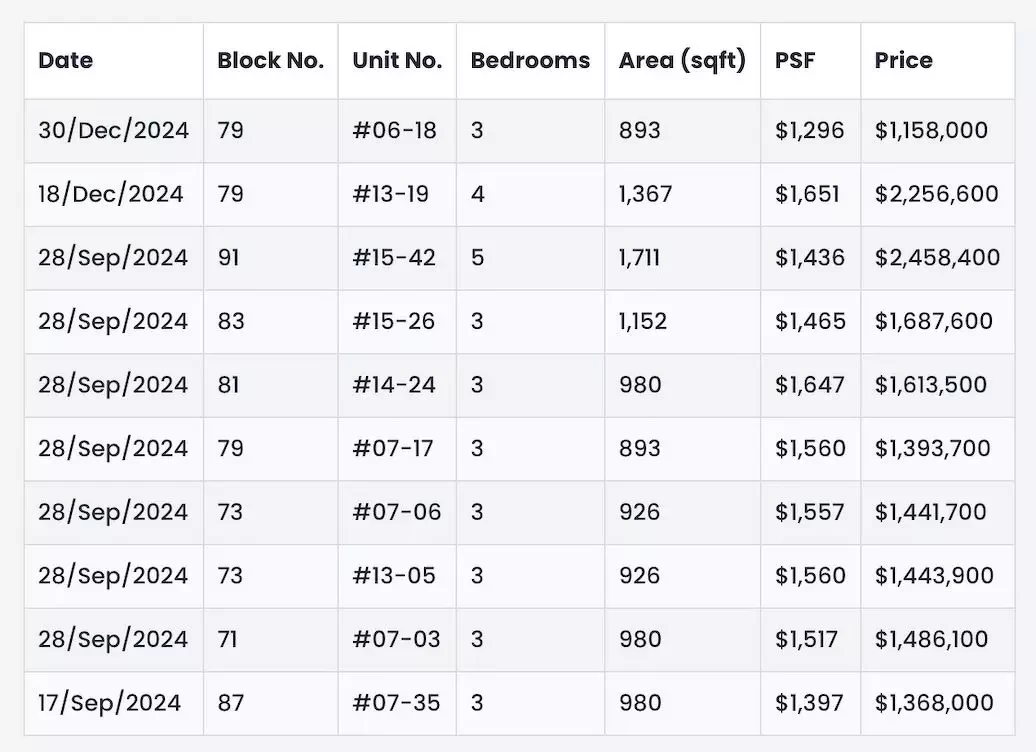Click the PSF column header
This screenshot has height=752, width=1036.
point(811,61)
